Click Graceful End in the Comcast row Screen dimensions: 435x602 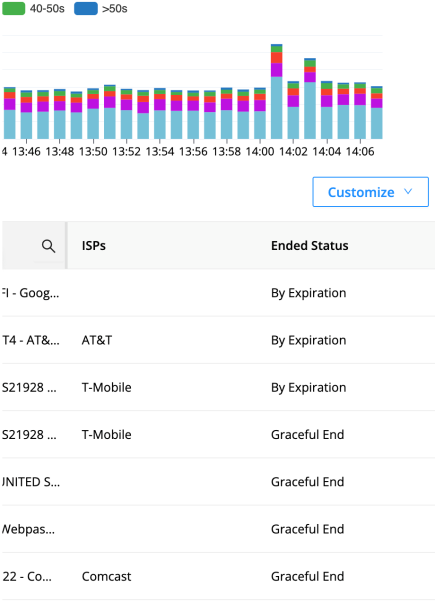tap(307, 576)
